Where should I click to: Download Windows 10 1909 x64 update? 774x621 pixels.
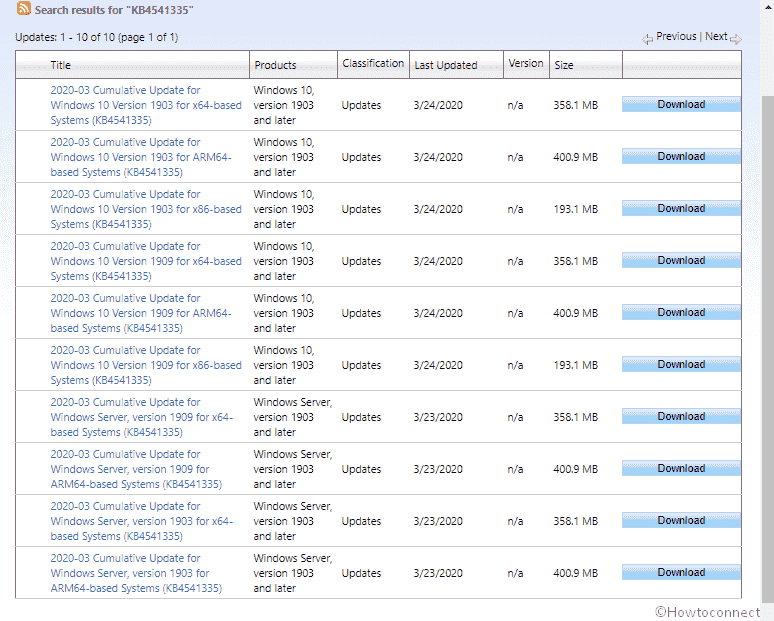point(681,261)
